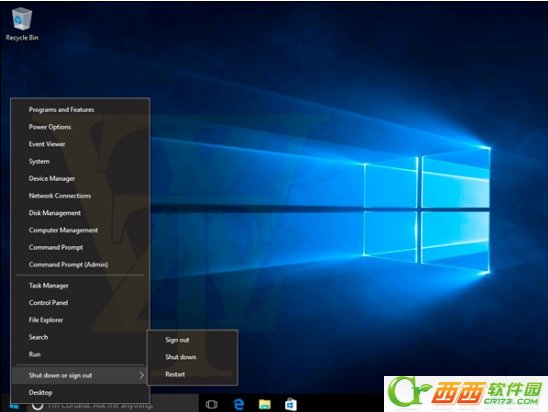Open the Store app in taskbar
Viewport: 548px width, 412px height.
tap(291, 405)
